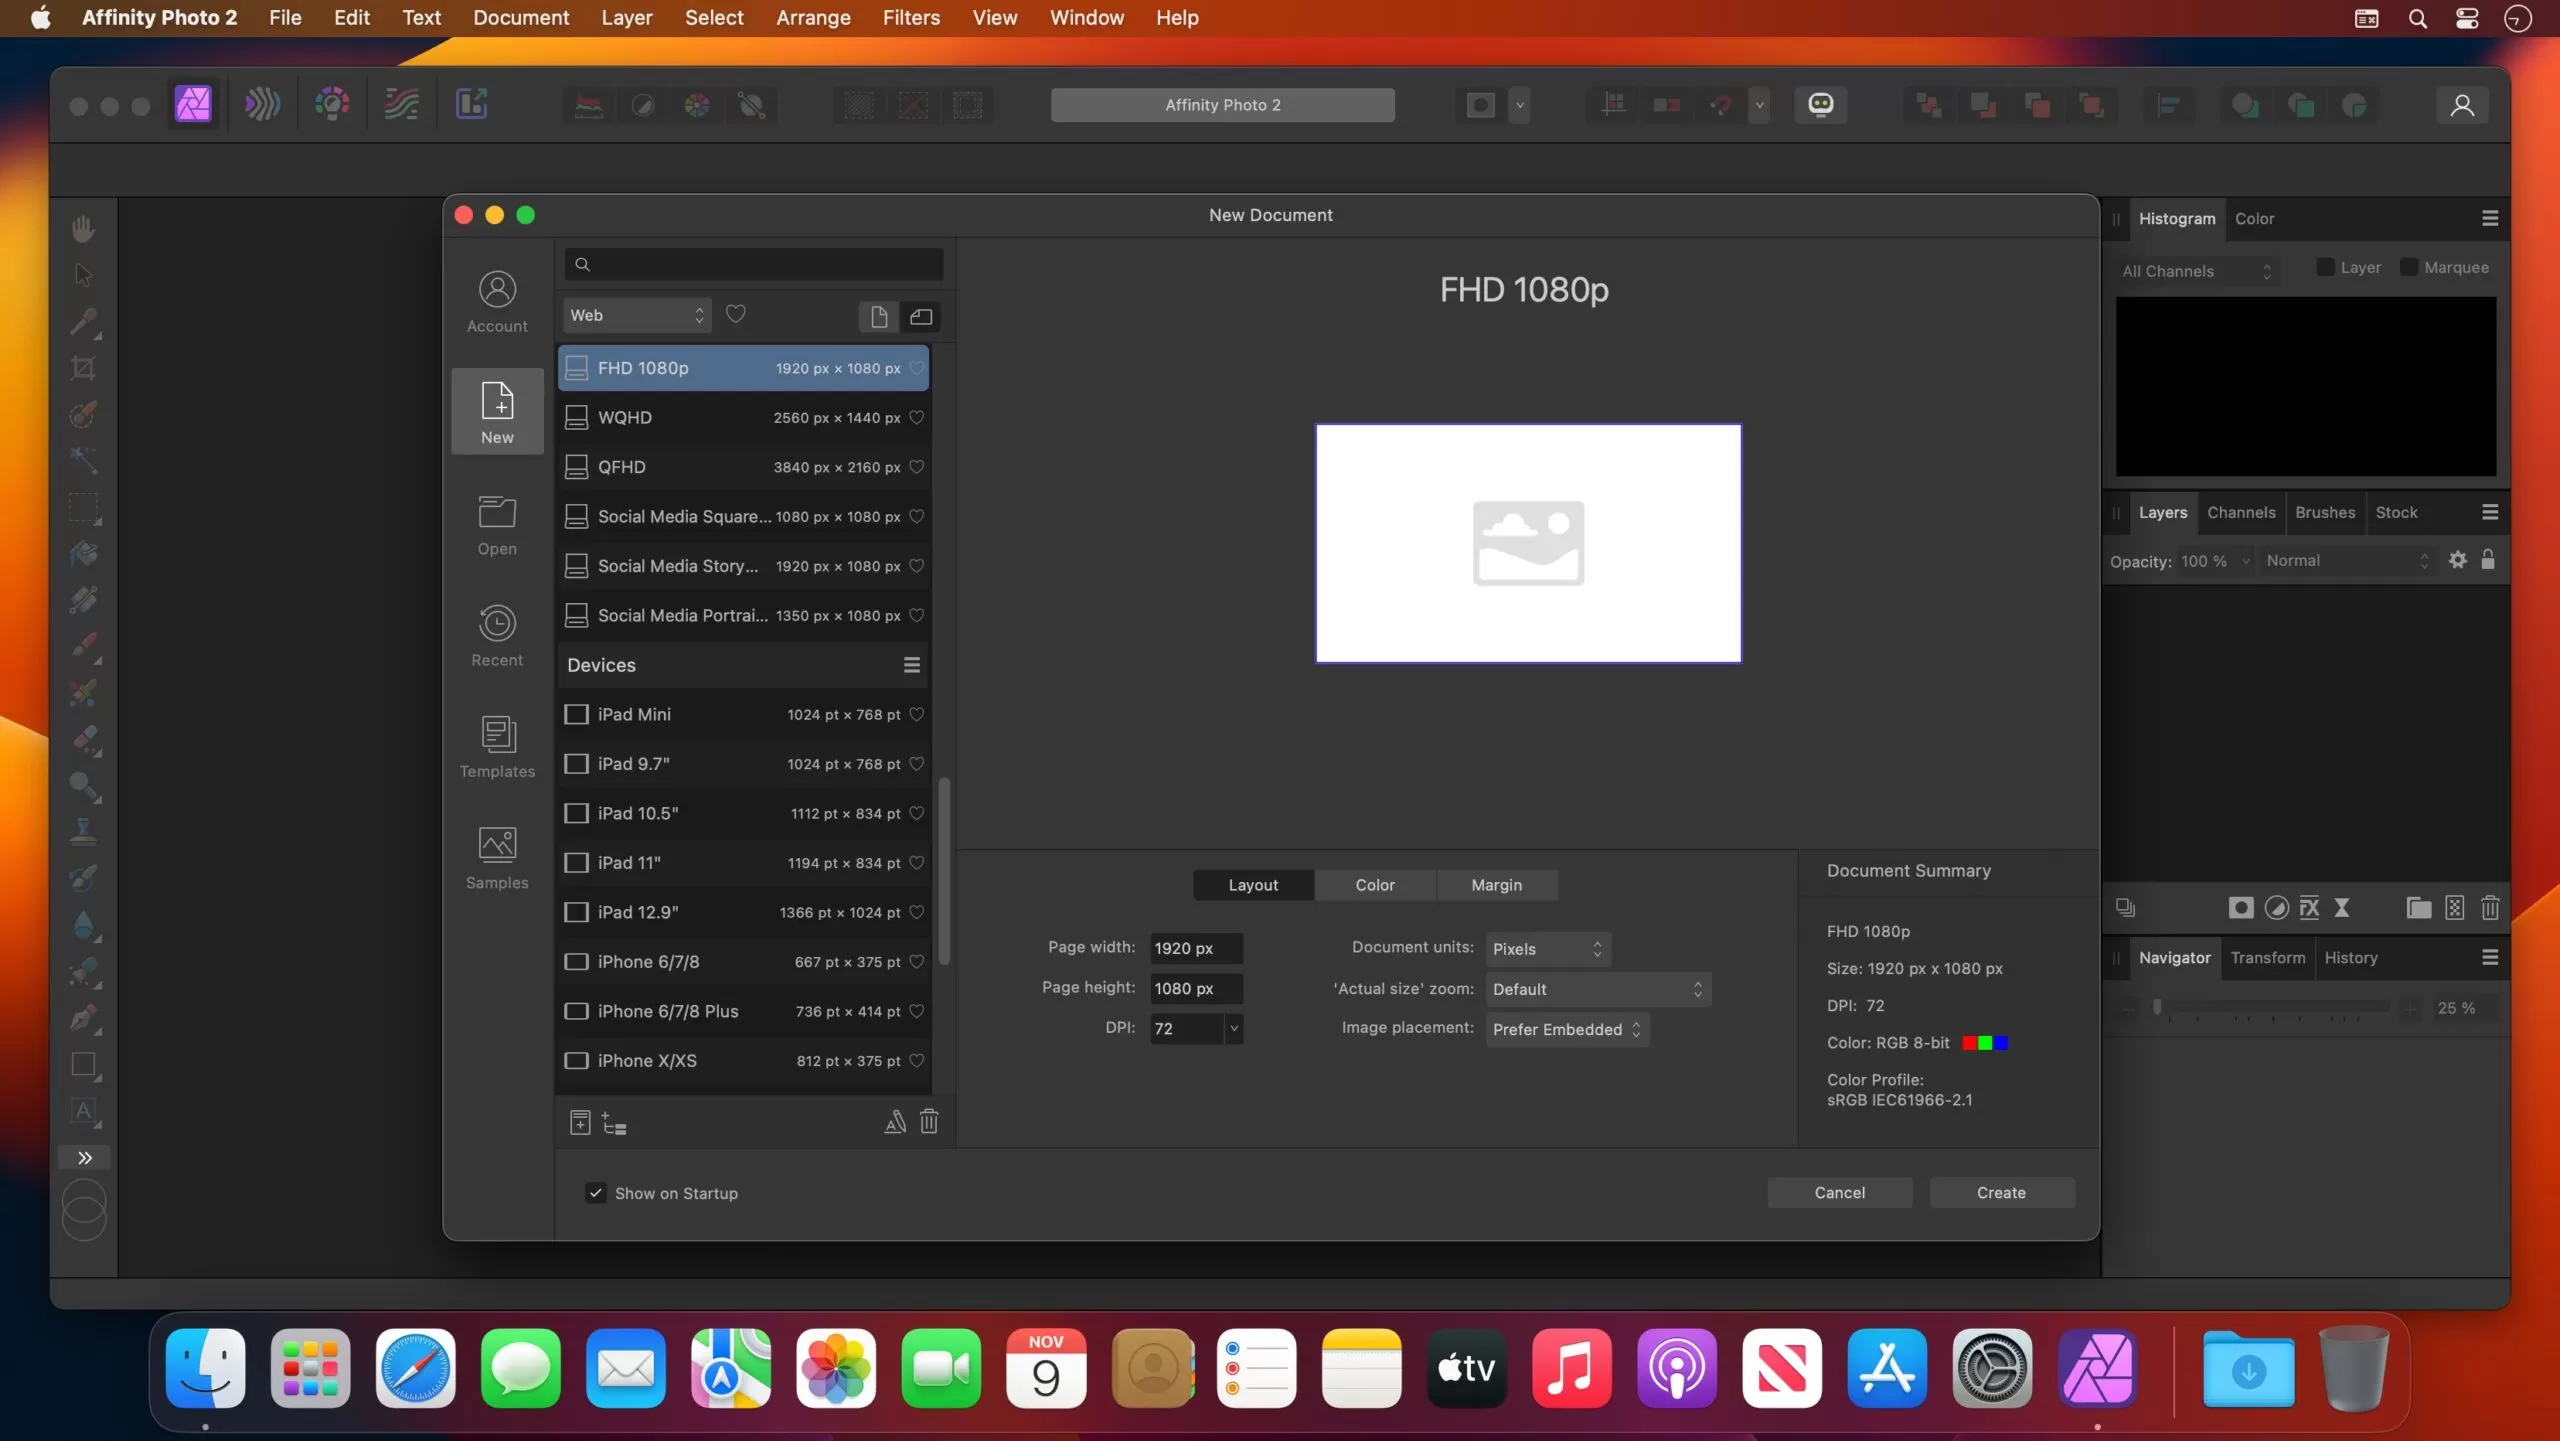Switch to the Color tab in document settings
The image size is (2560, 1441).
(x=1375, y=884)
